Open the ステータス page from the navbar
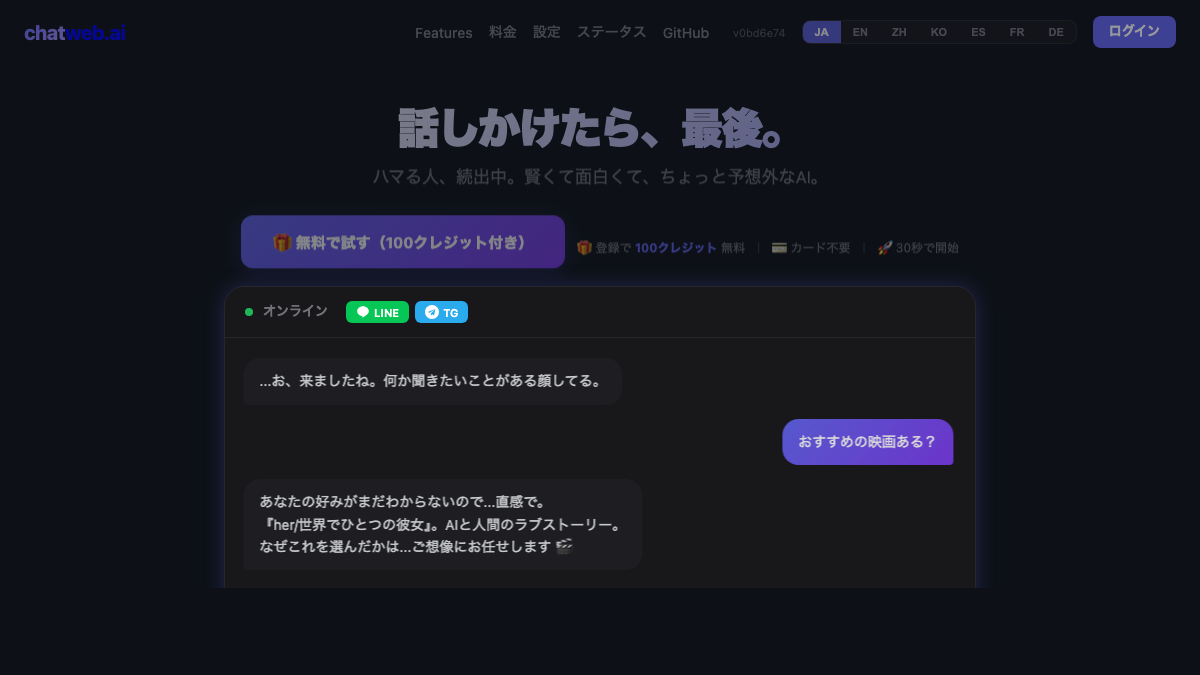This screenshot has width=1200, height=675. point(611,32)
